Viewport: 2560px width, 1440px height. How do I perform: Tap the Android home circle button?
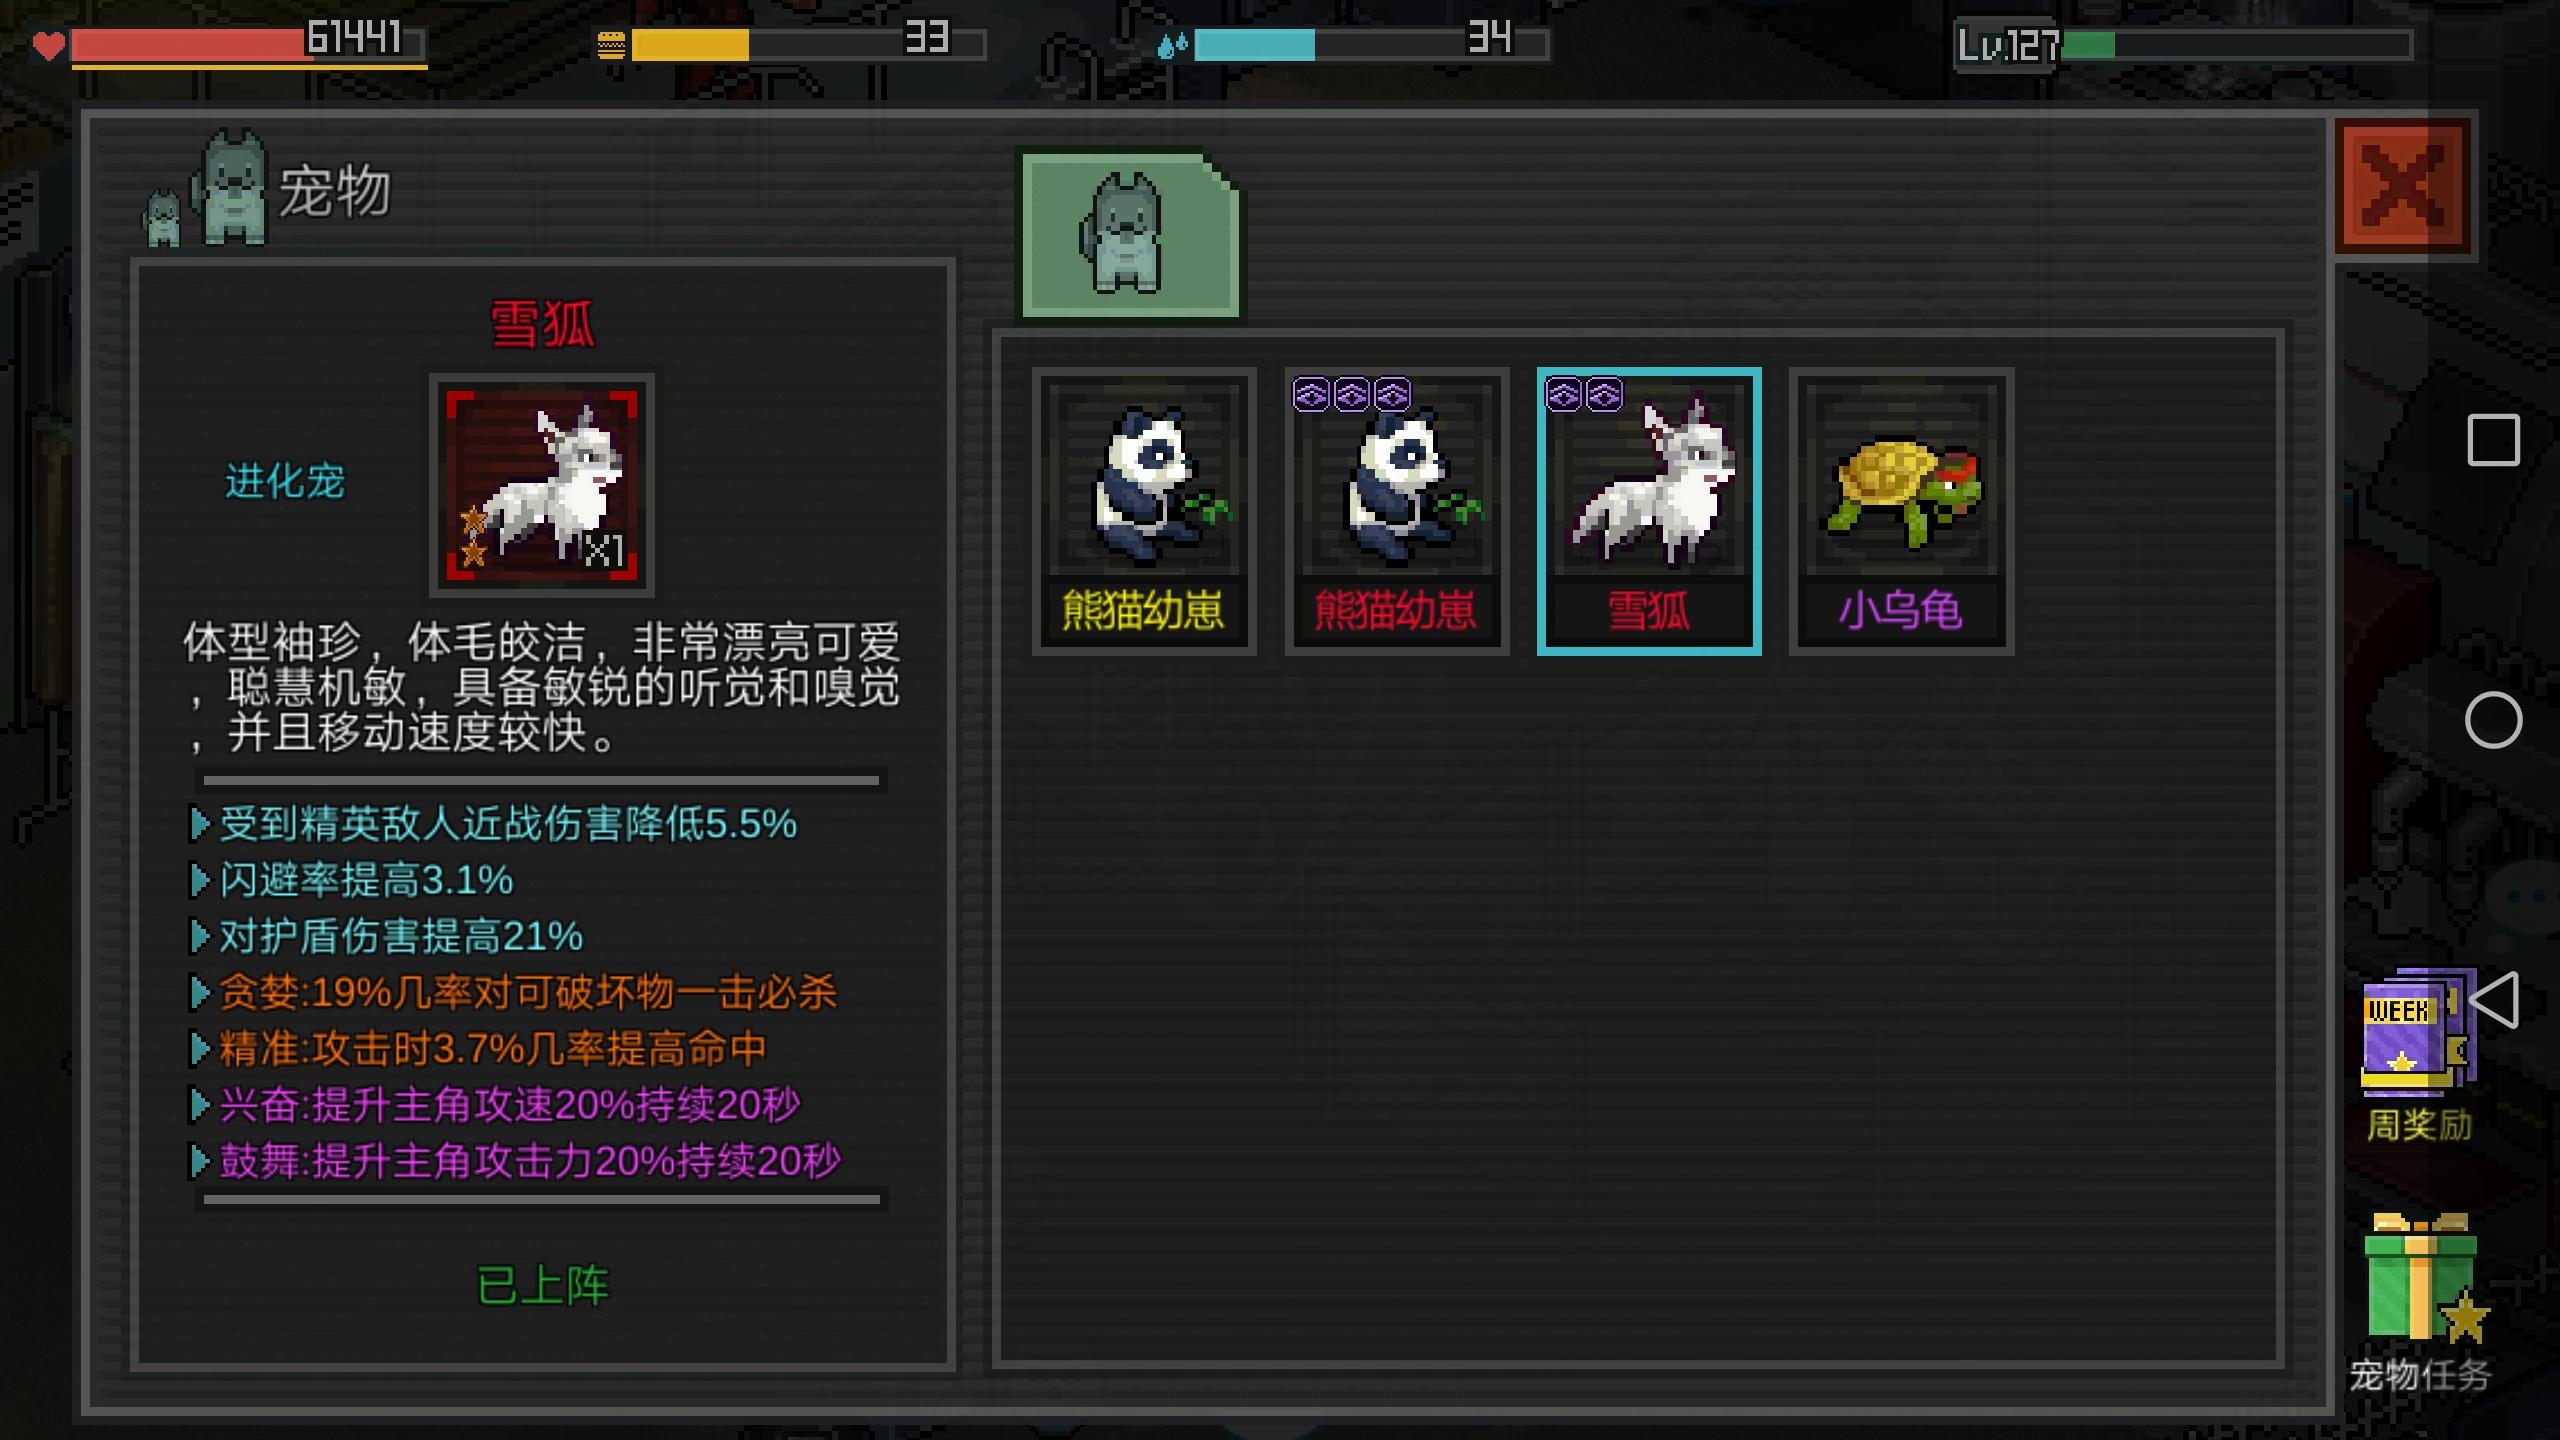click(2493, 720)
